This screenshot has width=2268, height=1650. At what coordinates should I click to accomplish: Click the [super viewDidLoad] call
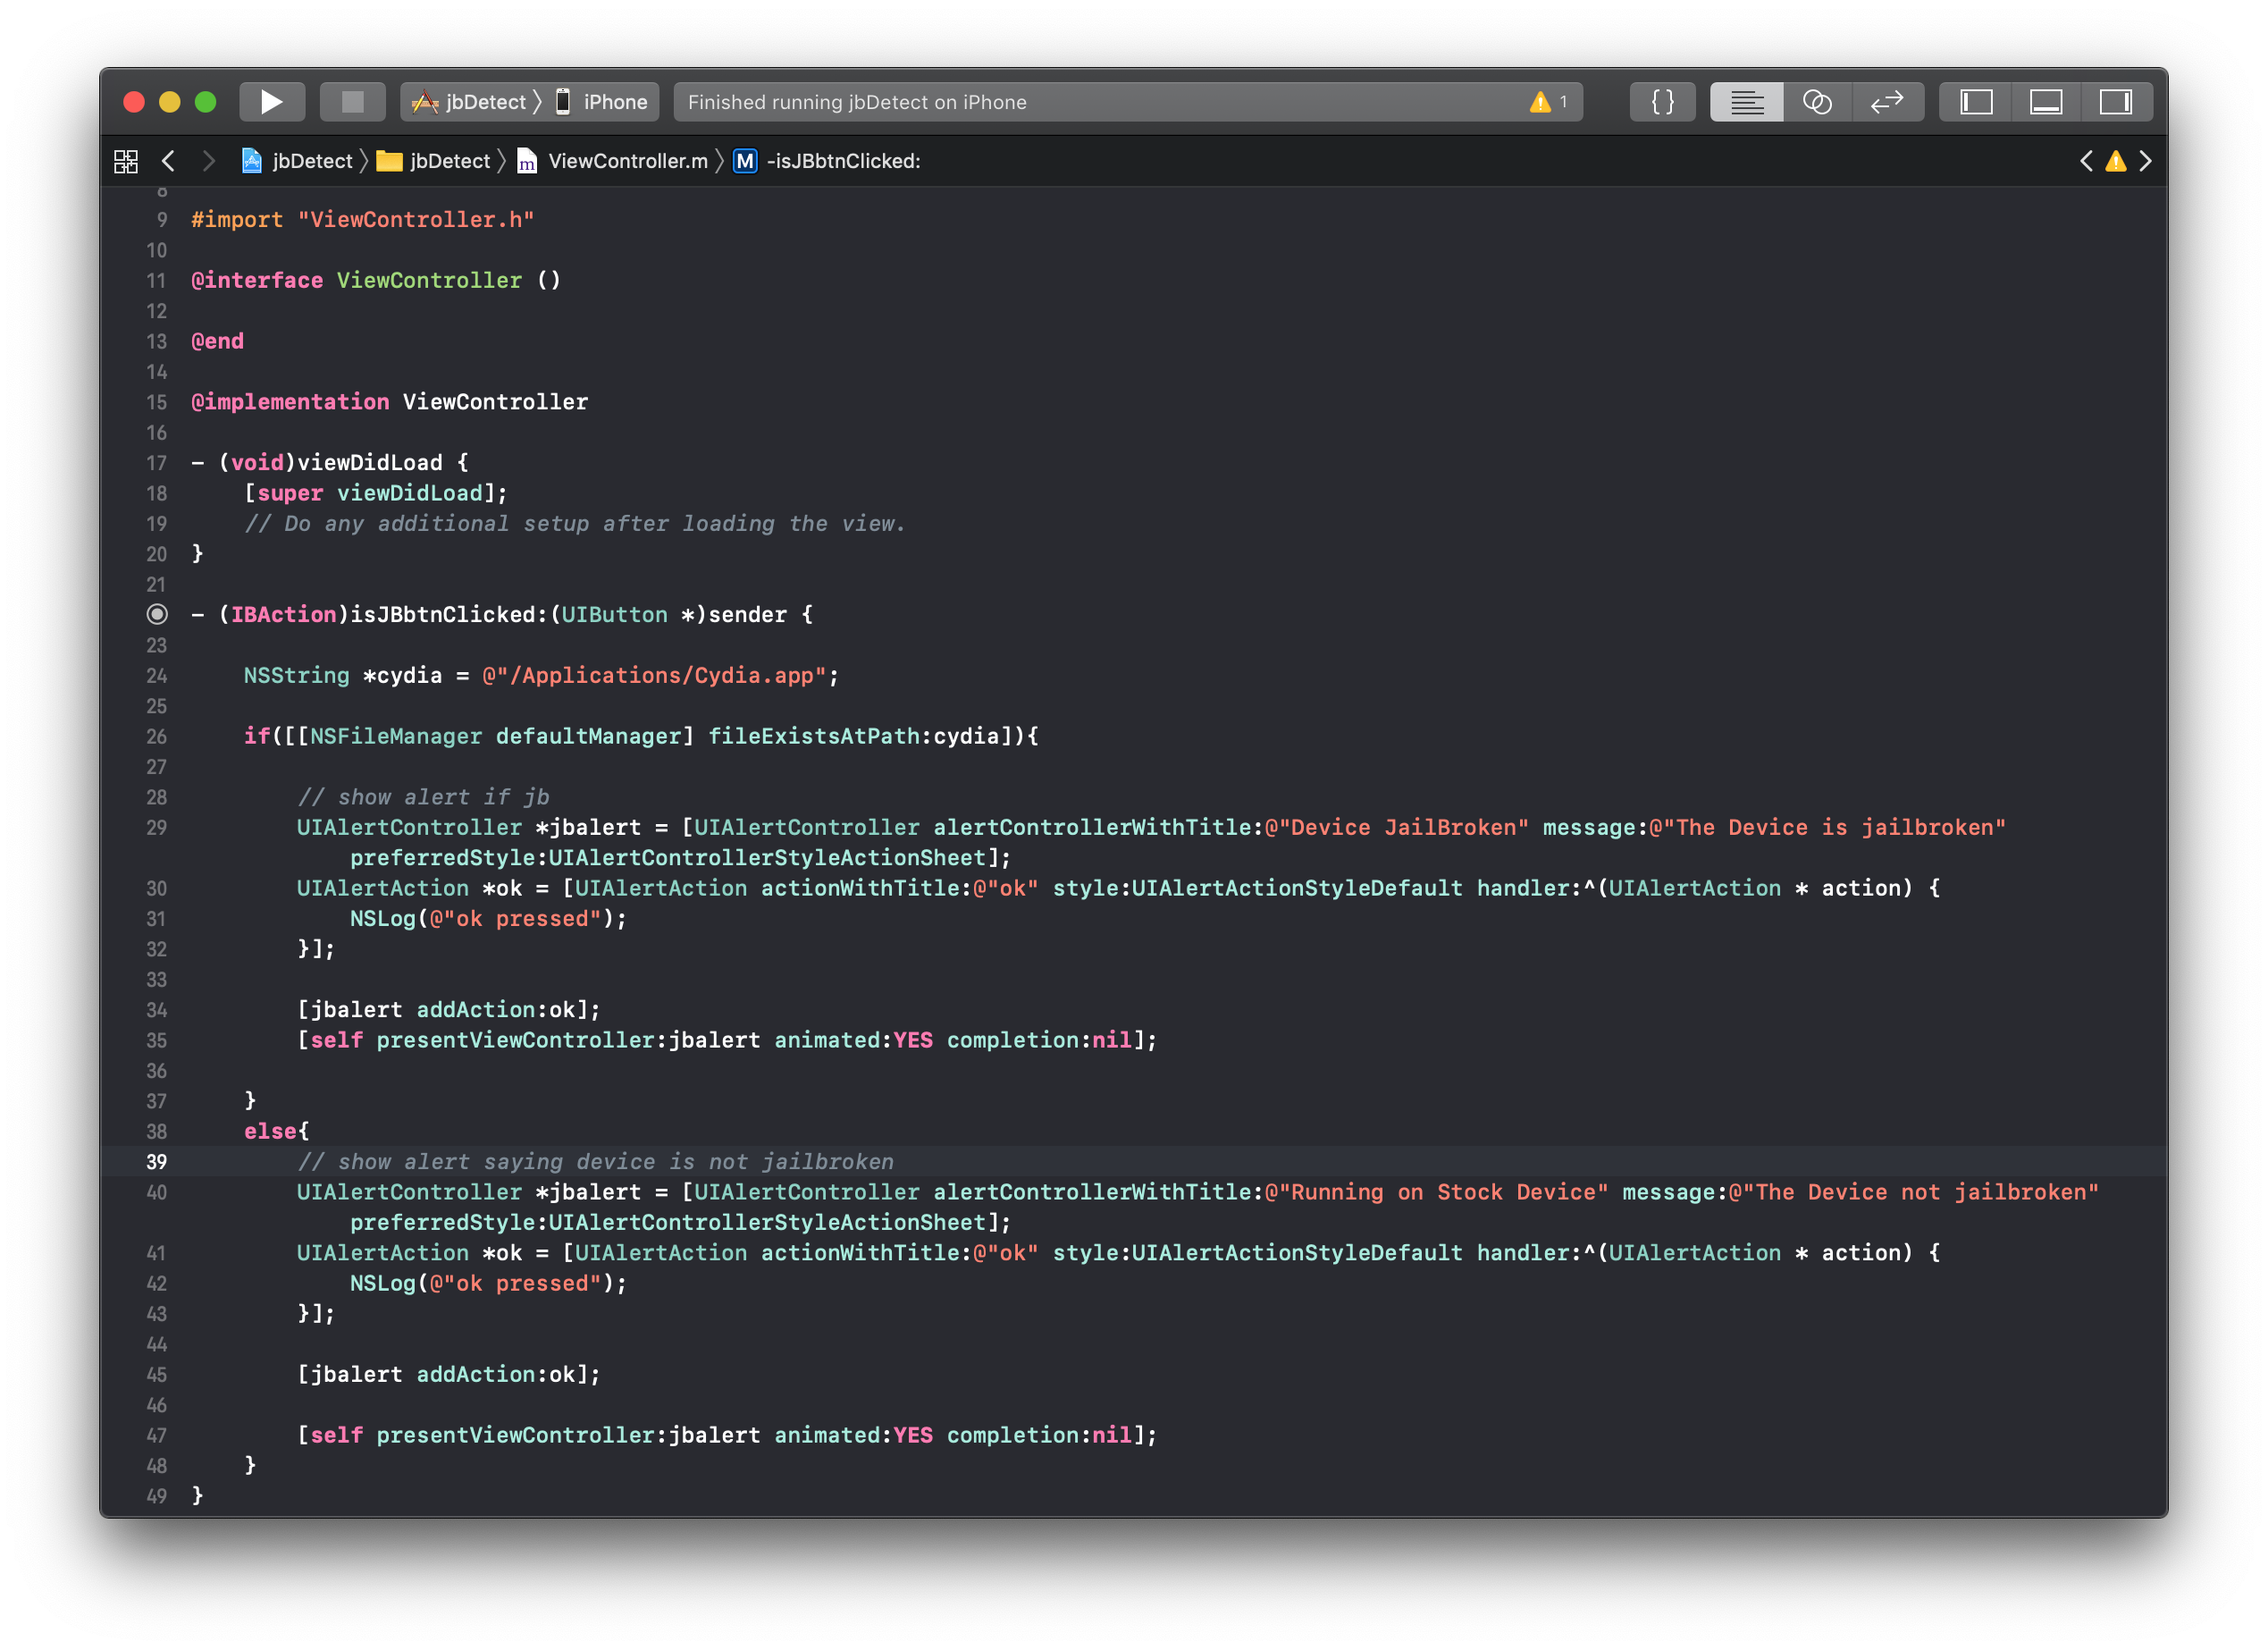376,493
